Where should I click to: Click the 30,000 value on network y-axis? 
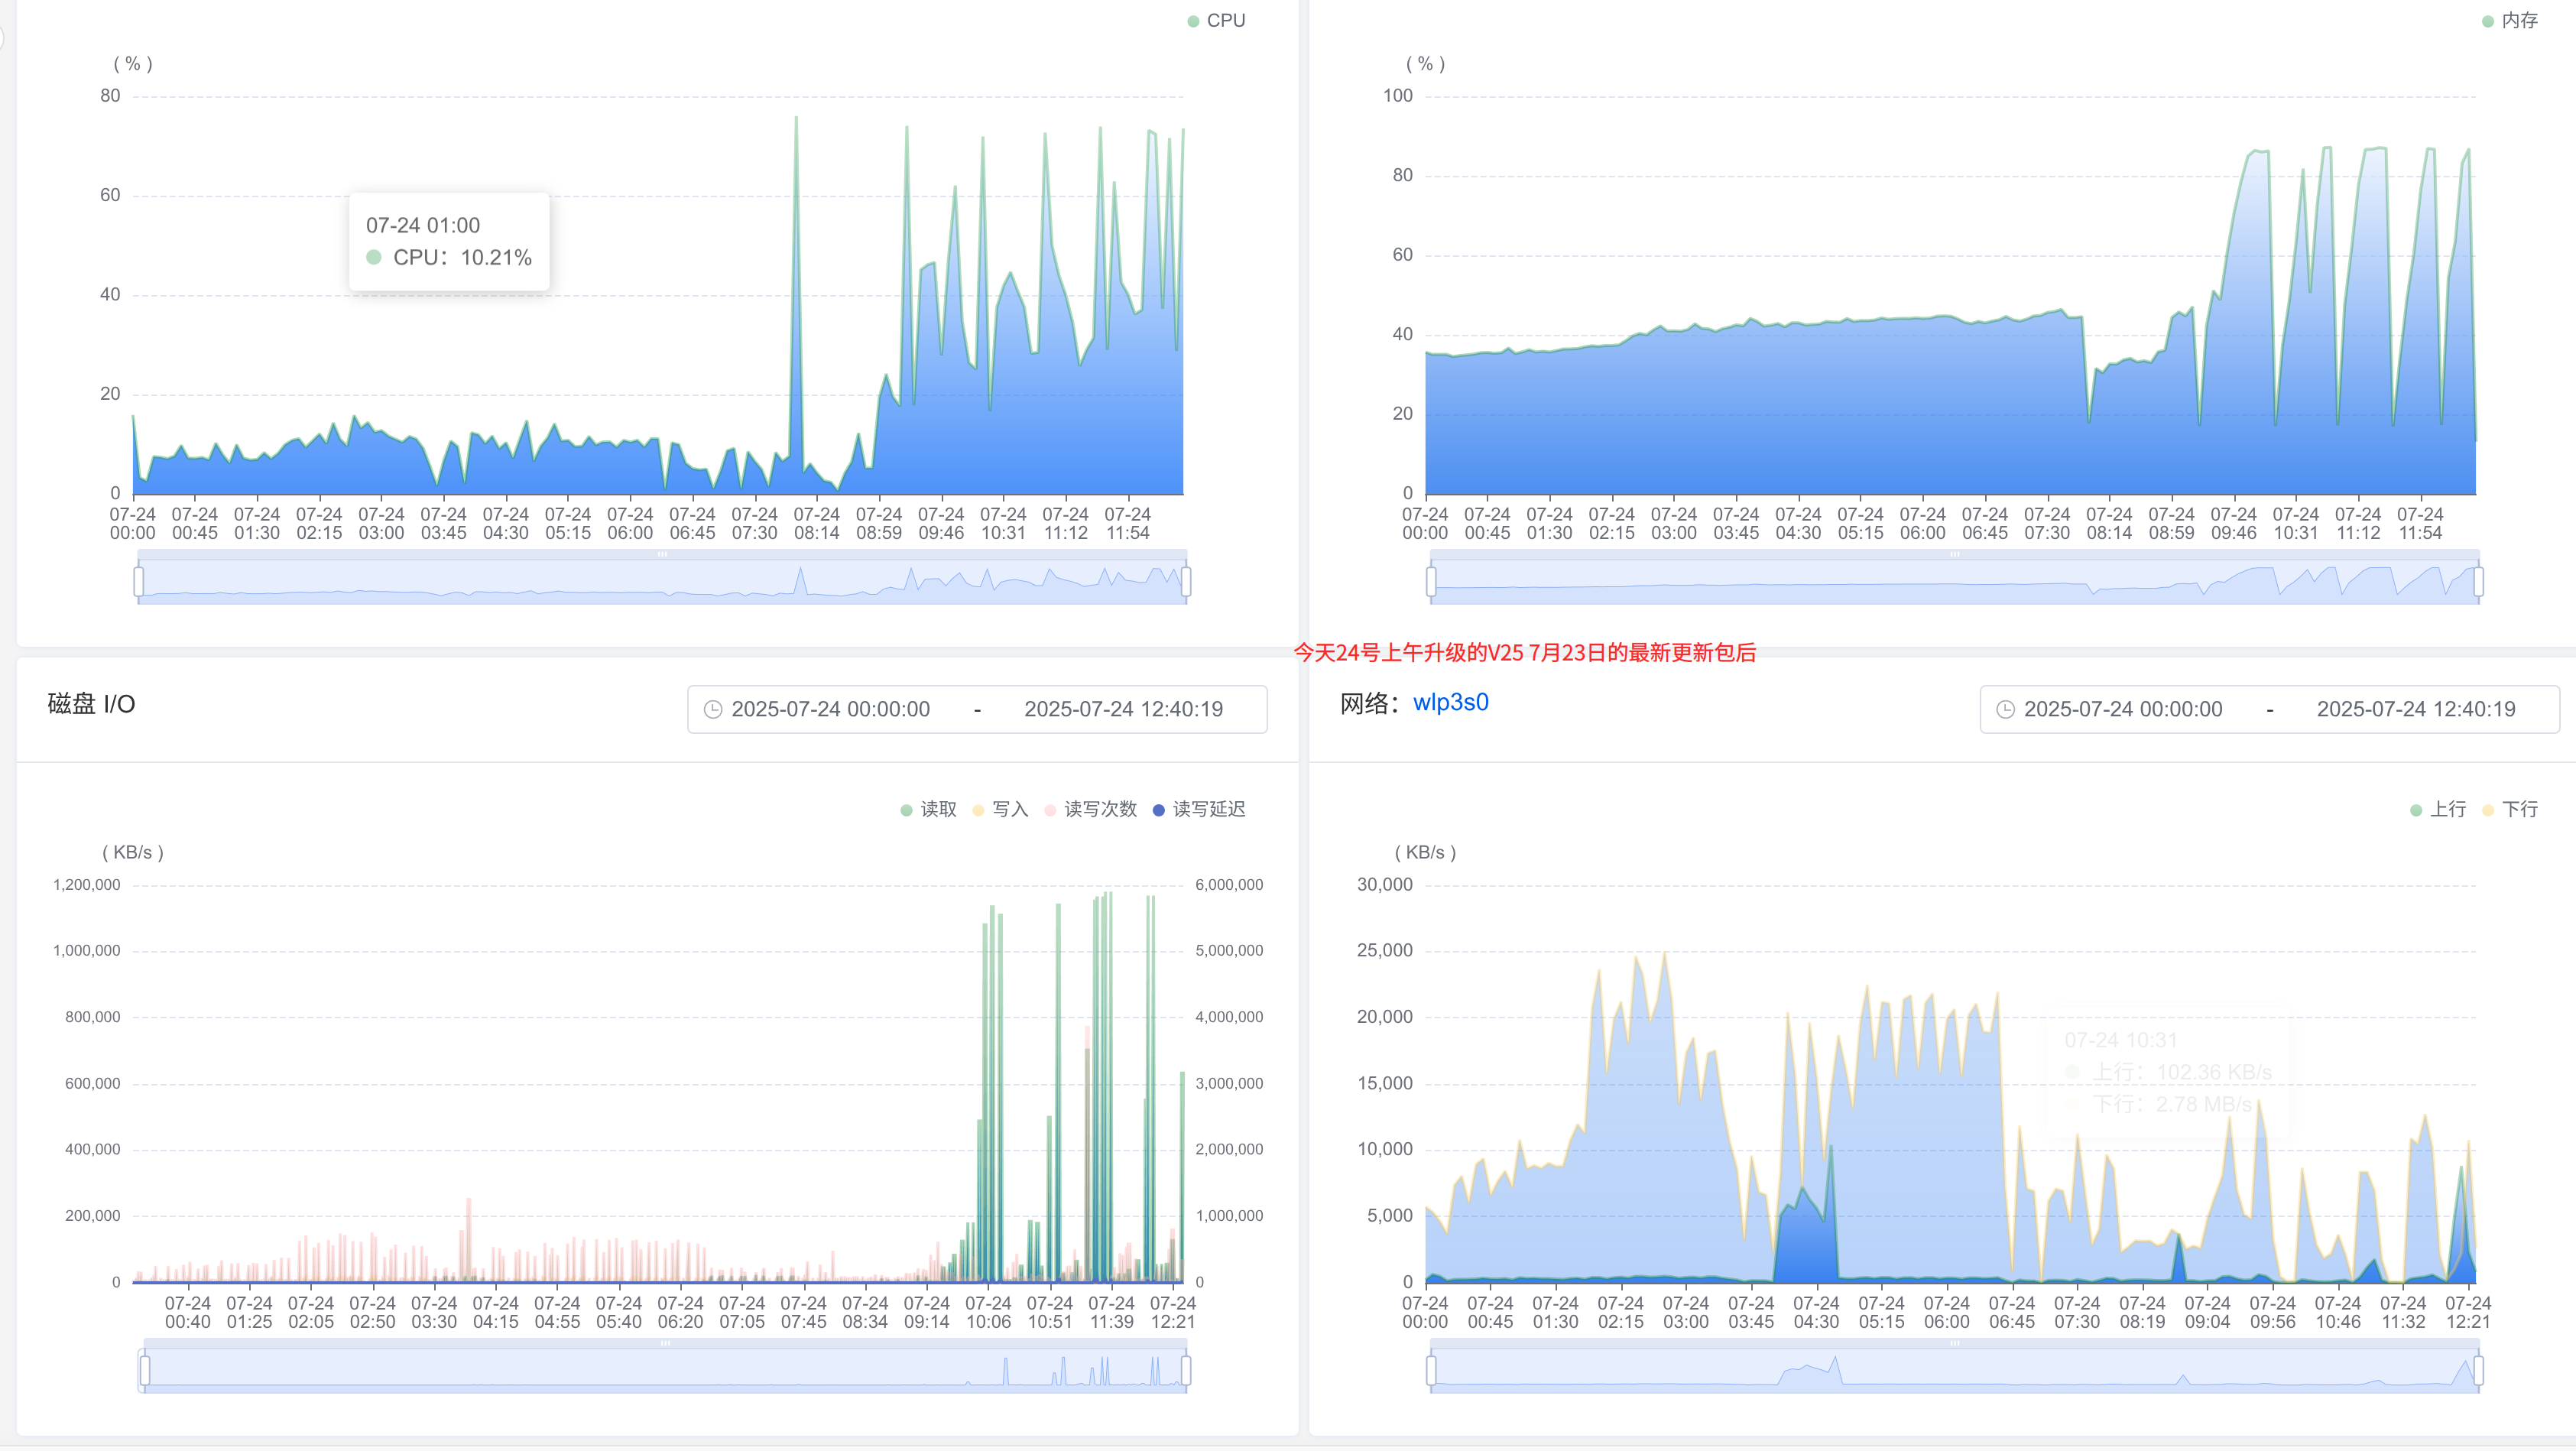click(1384, 885)
